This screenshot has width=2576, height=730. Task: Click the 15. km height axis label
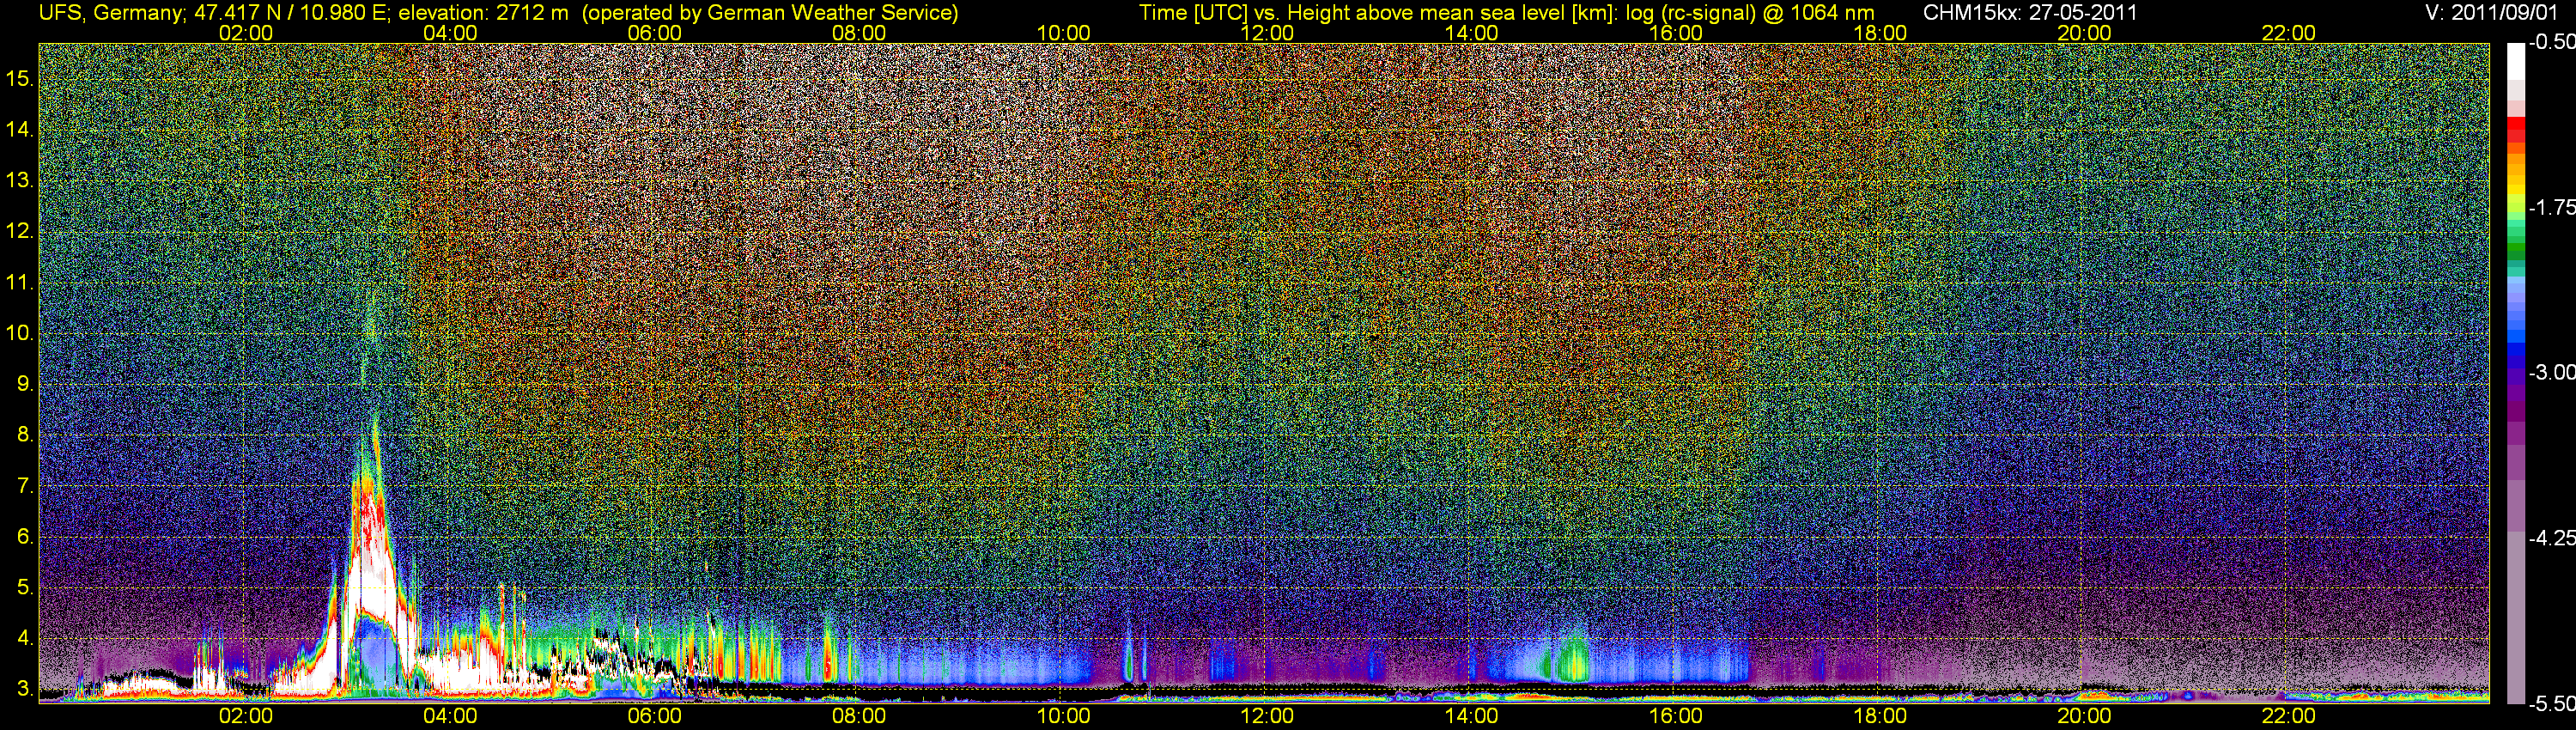click(x=20, y=79)
